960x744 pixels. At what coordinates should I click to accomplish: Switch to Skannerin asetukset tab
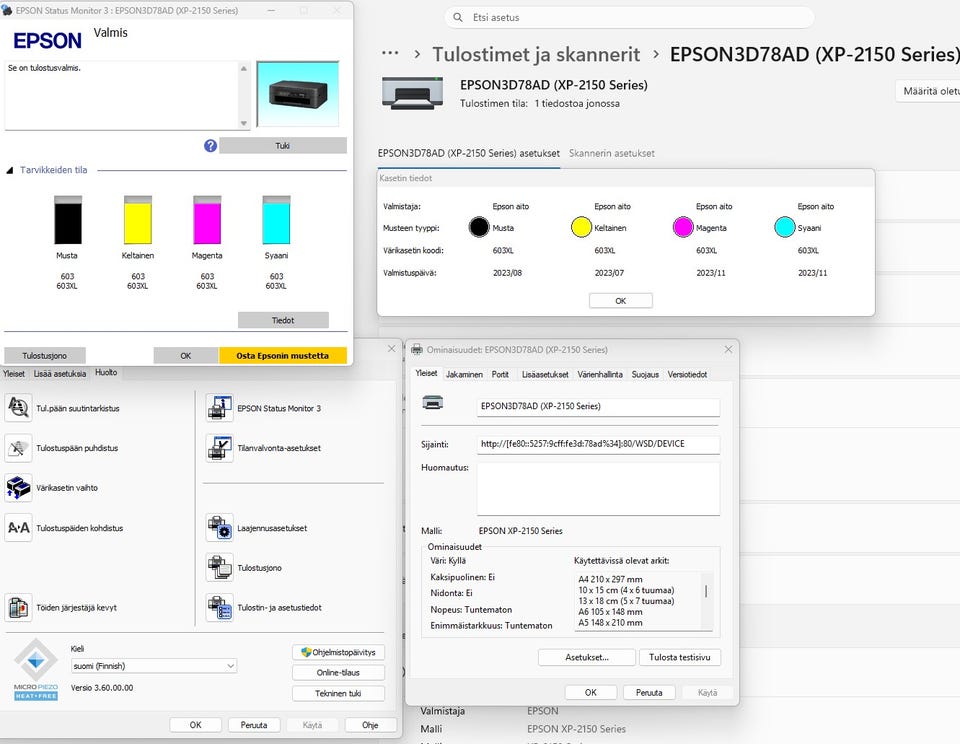click(612, 153)
